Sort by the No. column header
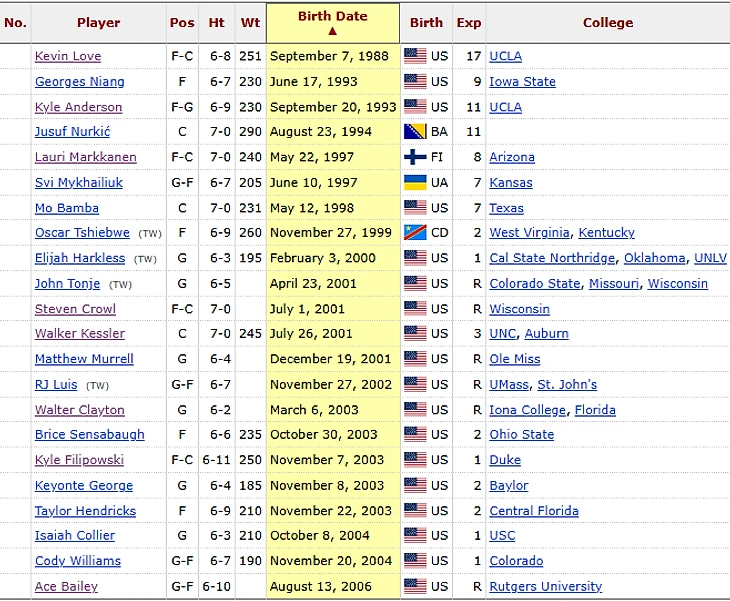This screenshot has width=730, height=601. [15, 23]
